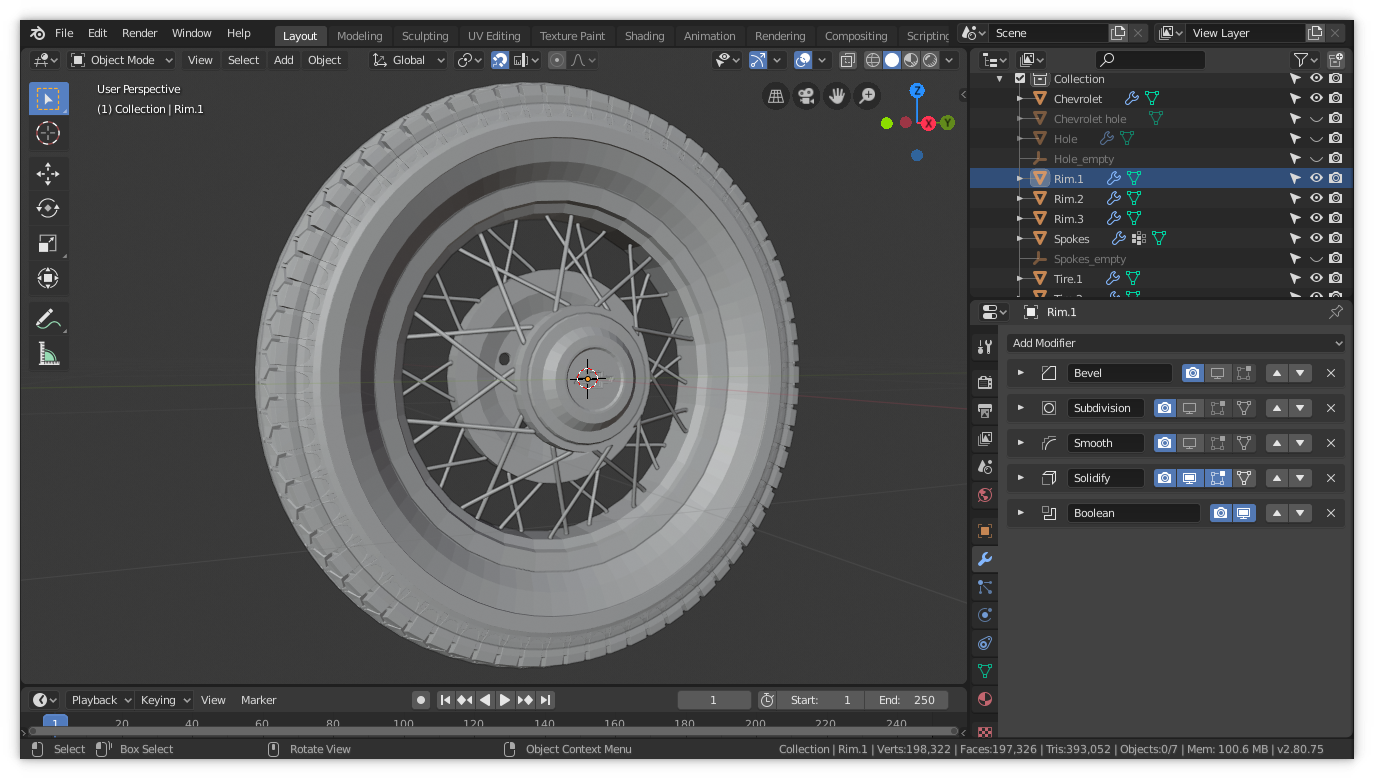The width and height of the screenshot is (1374, 779).
Task: Hide Spokes object in viewport
Action: (x=1316, y=238)
